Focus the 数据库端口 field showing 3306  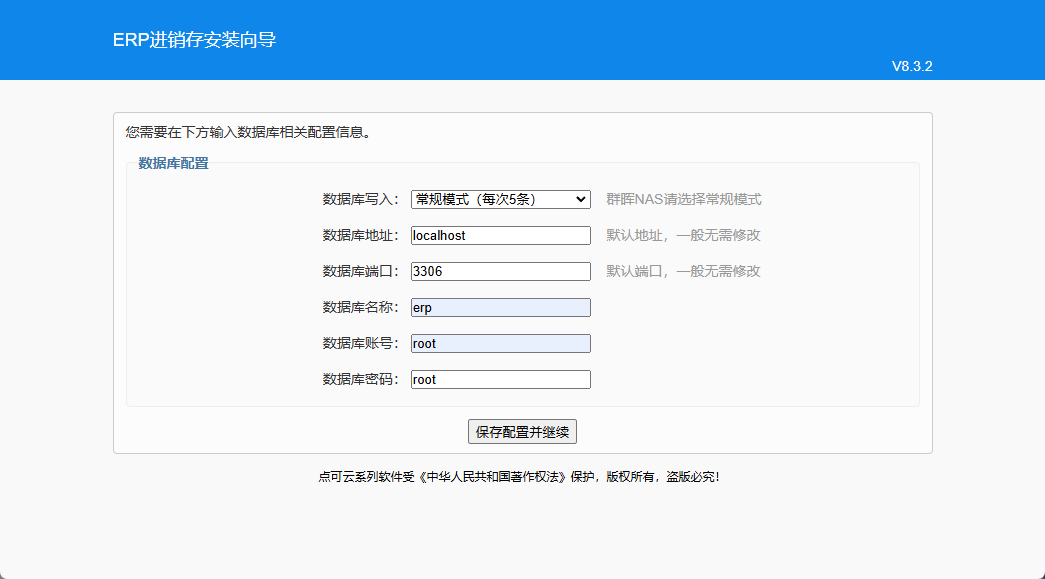(500, 271)
